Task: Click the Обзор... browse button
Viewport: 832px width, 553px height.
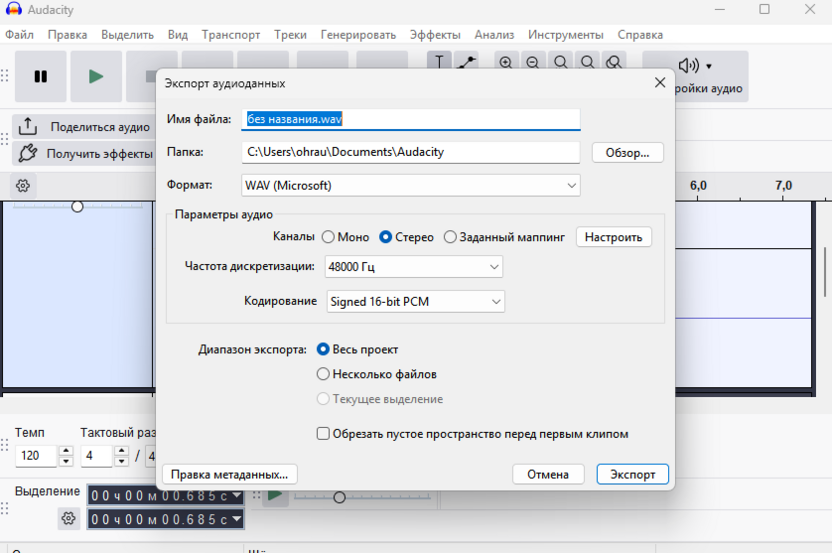Action: 628,153
